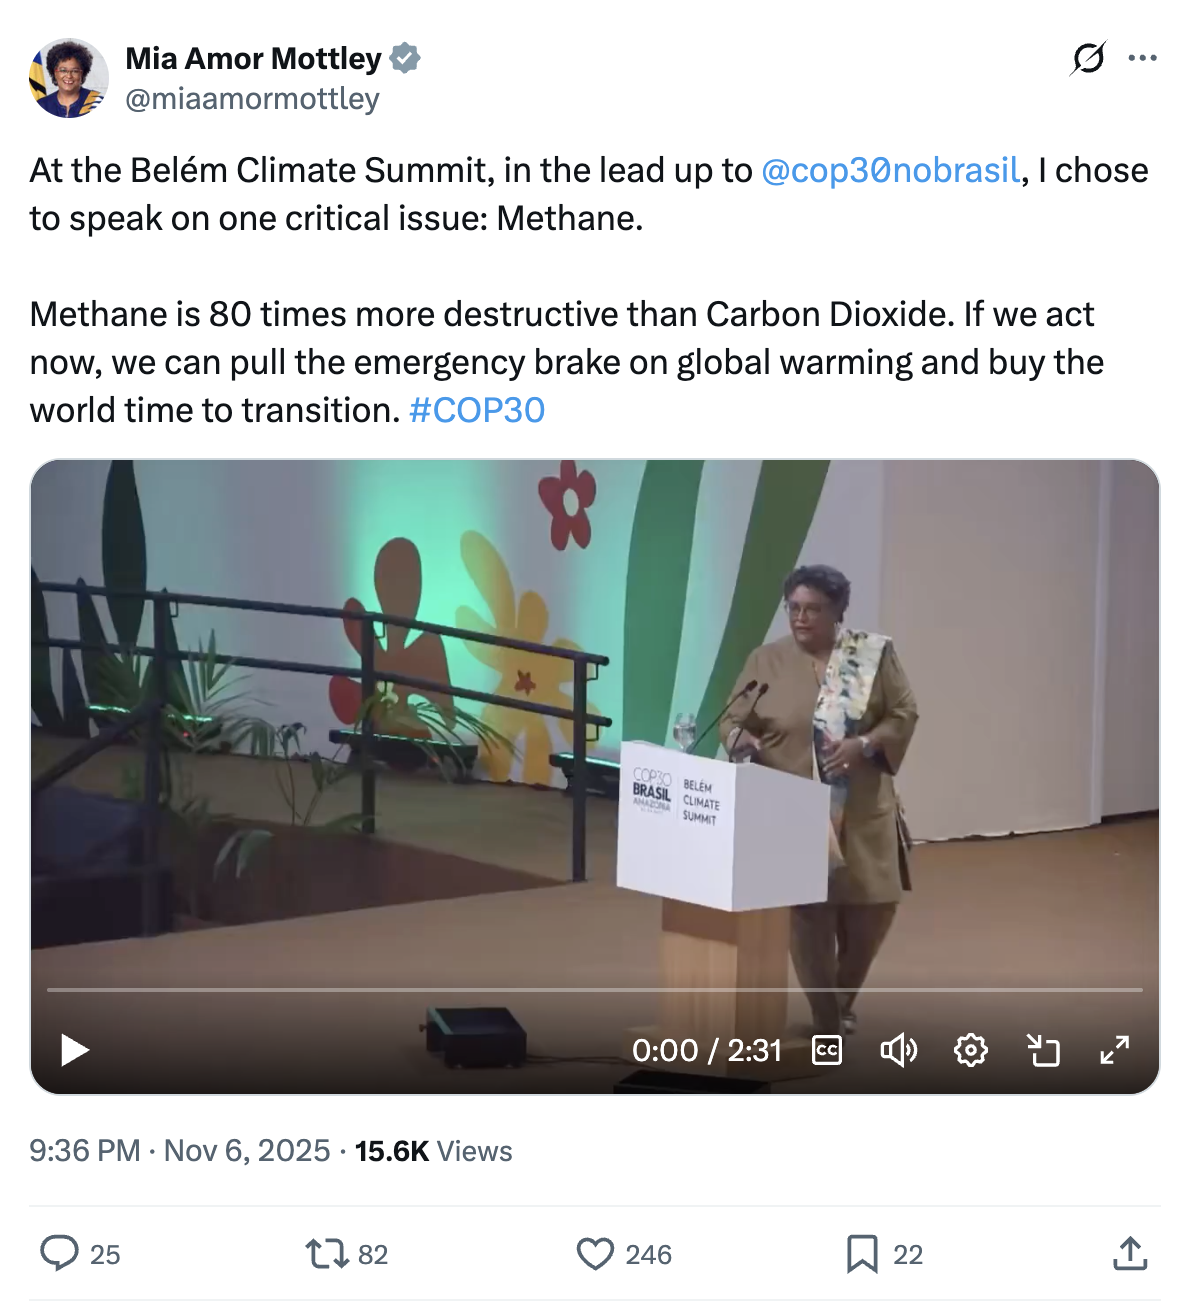This screenshot has height=1302, width=1178.
Task: Expand the video to fullscreen
Action: (x=1113, y=1050)
